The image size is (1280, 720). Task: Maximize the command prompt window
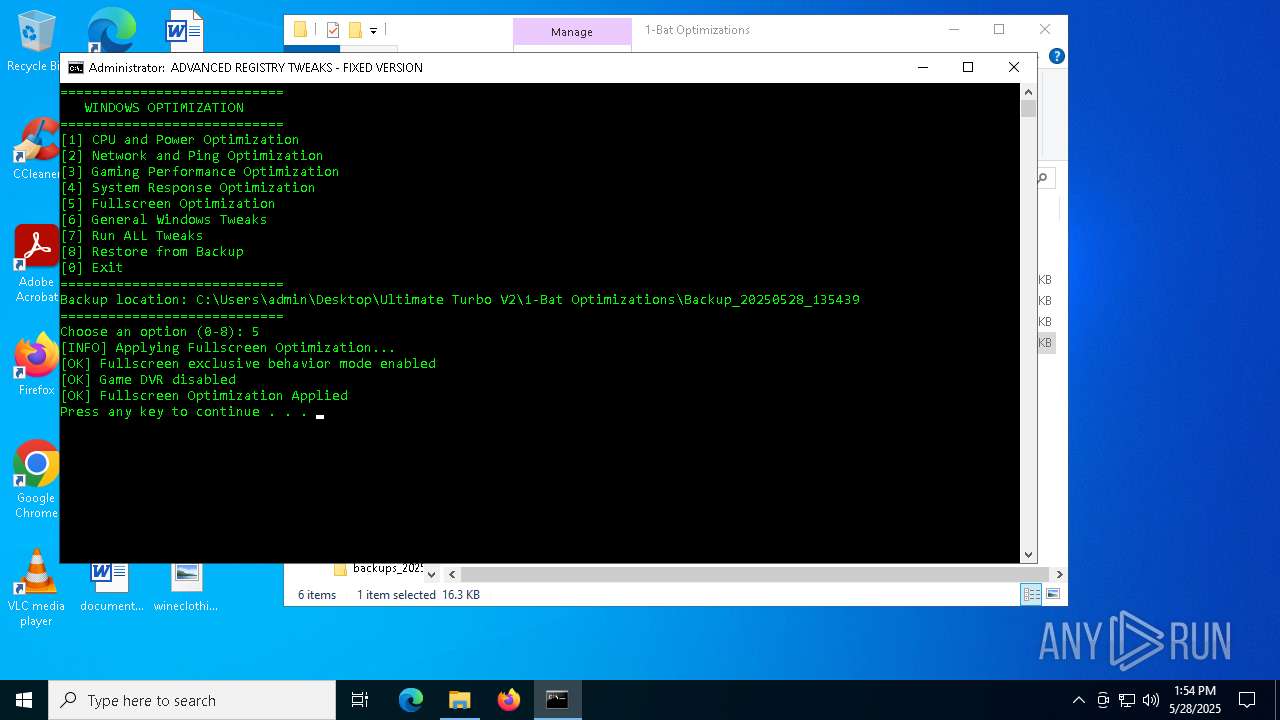click(x=968, y=67)
